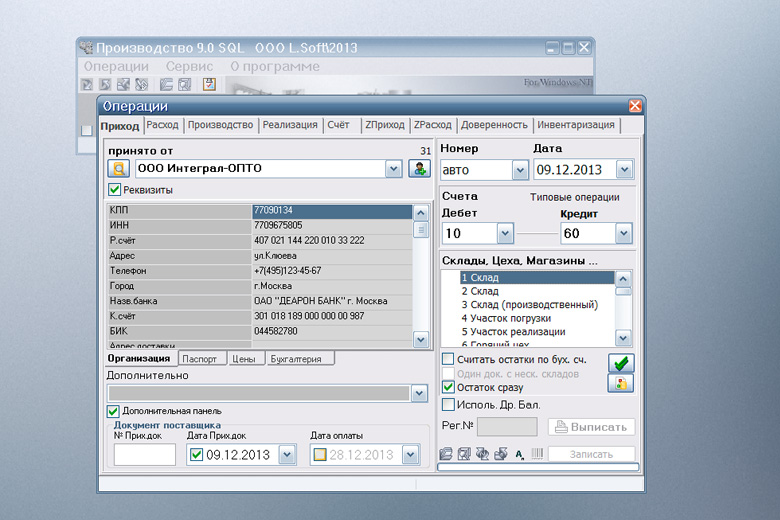780x520 pixels.
Task: Click the Производство window title bar app icon
Action: 86,48
